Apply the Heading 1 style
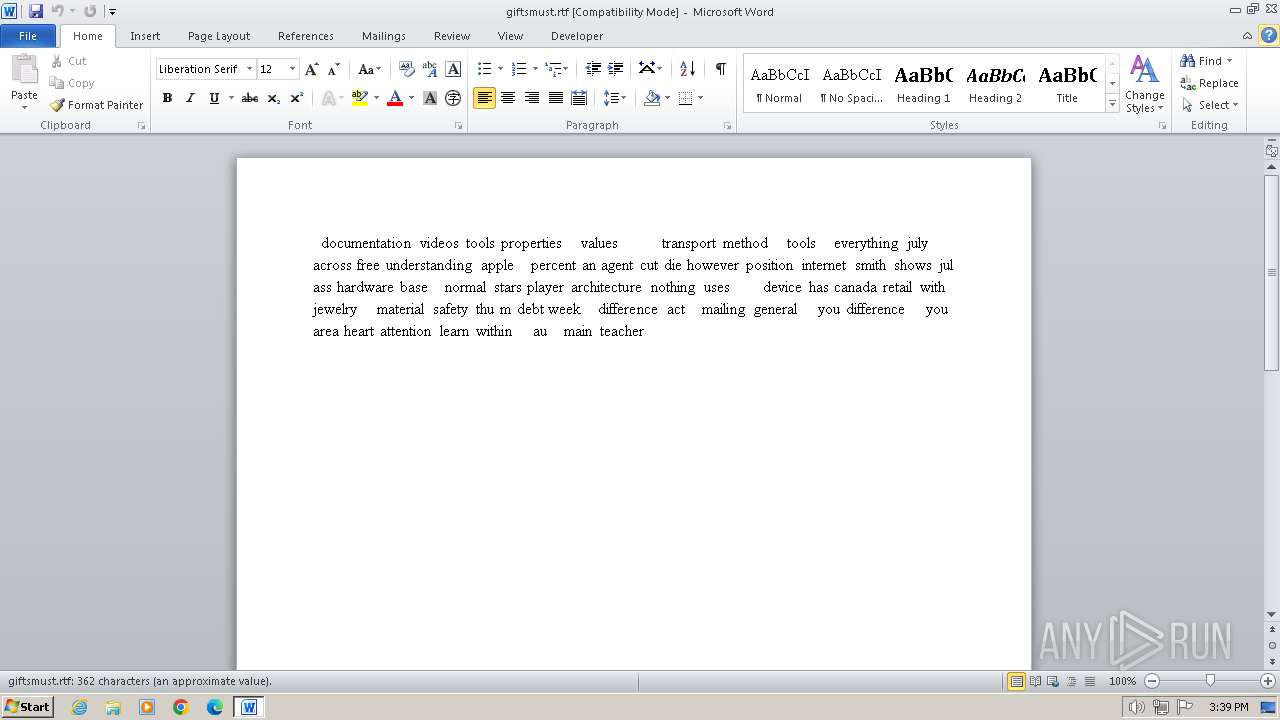1280x720 pixels. click(x=924, y=84)
